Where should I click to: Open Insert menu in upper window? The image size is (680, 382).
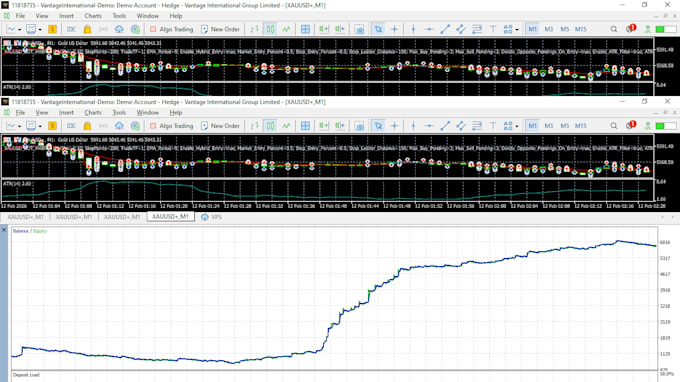pos(66,16)
